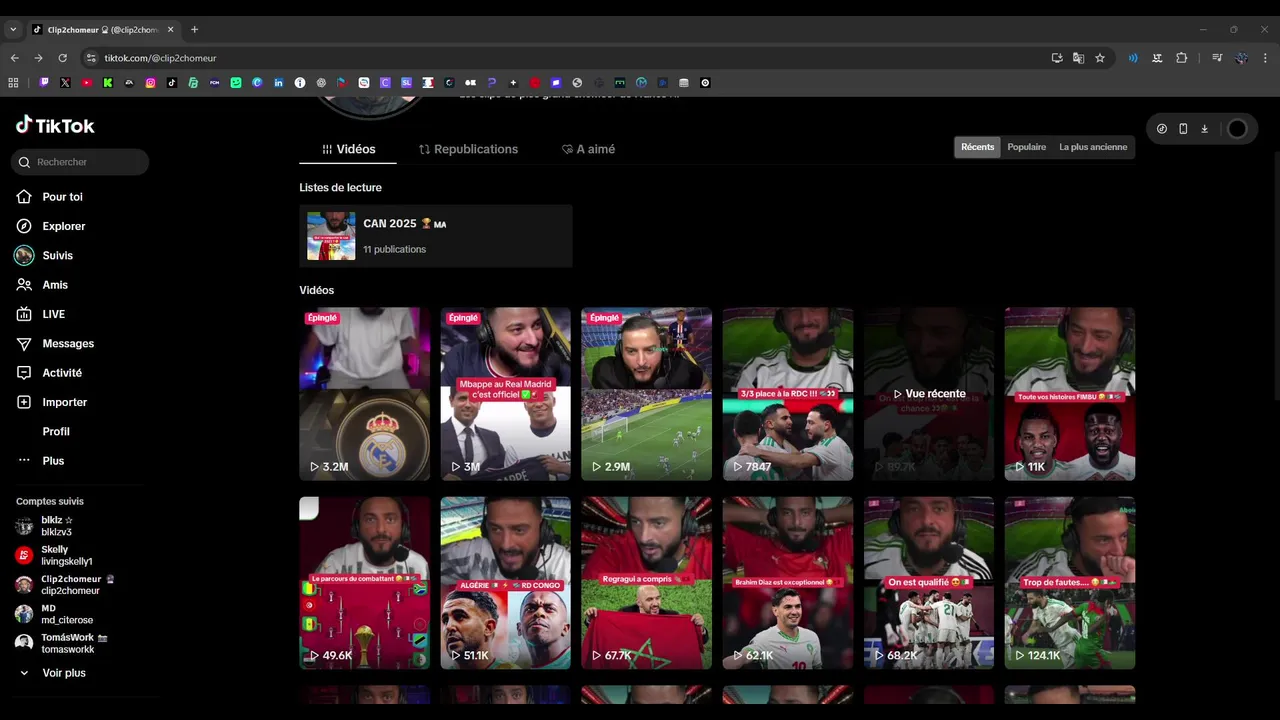Click the Twitch bookmark in bookmarks bar
Image resolution: width=1280 pixels, height=720 pixels.
pyautogui.click(x=44, y=83)
